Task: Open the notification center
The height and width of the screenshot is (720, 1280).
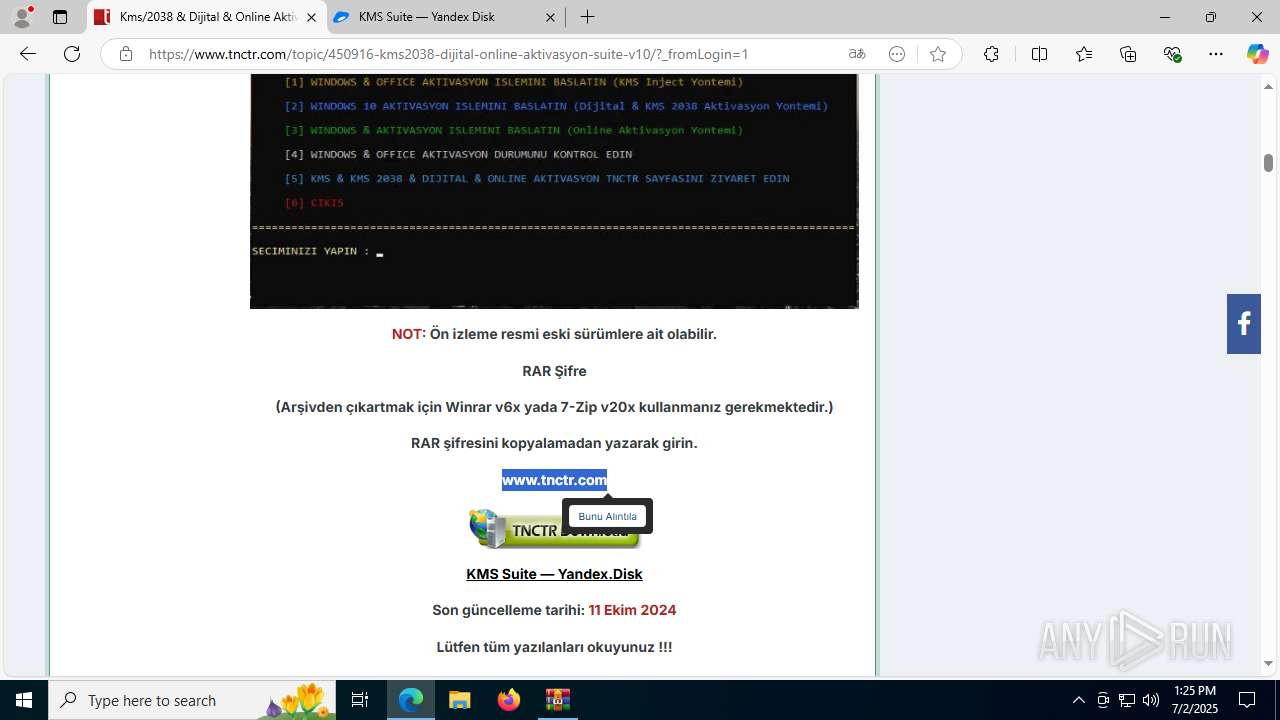Action: [x=1247, y=700]
